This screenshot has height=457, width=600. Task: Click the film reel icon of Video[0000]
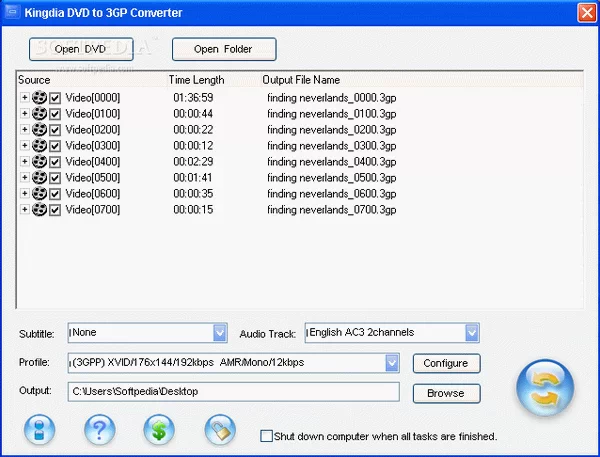(x=39, y=98)
